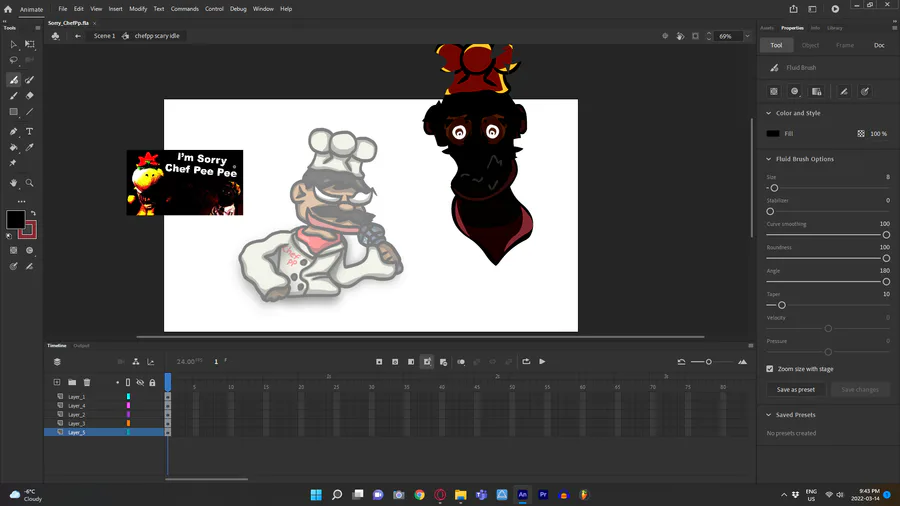
Task: Open the Edit Toolbar three-dots menu
Action: (x=21, y=201)
